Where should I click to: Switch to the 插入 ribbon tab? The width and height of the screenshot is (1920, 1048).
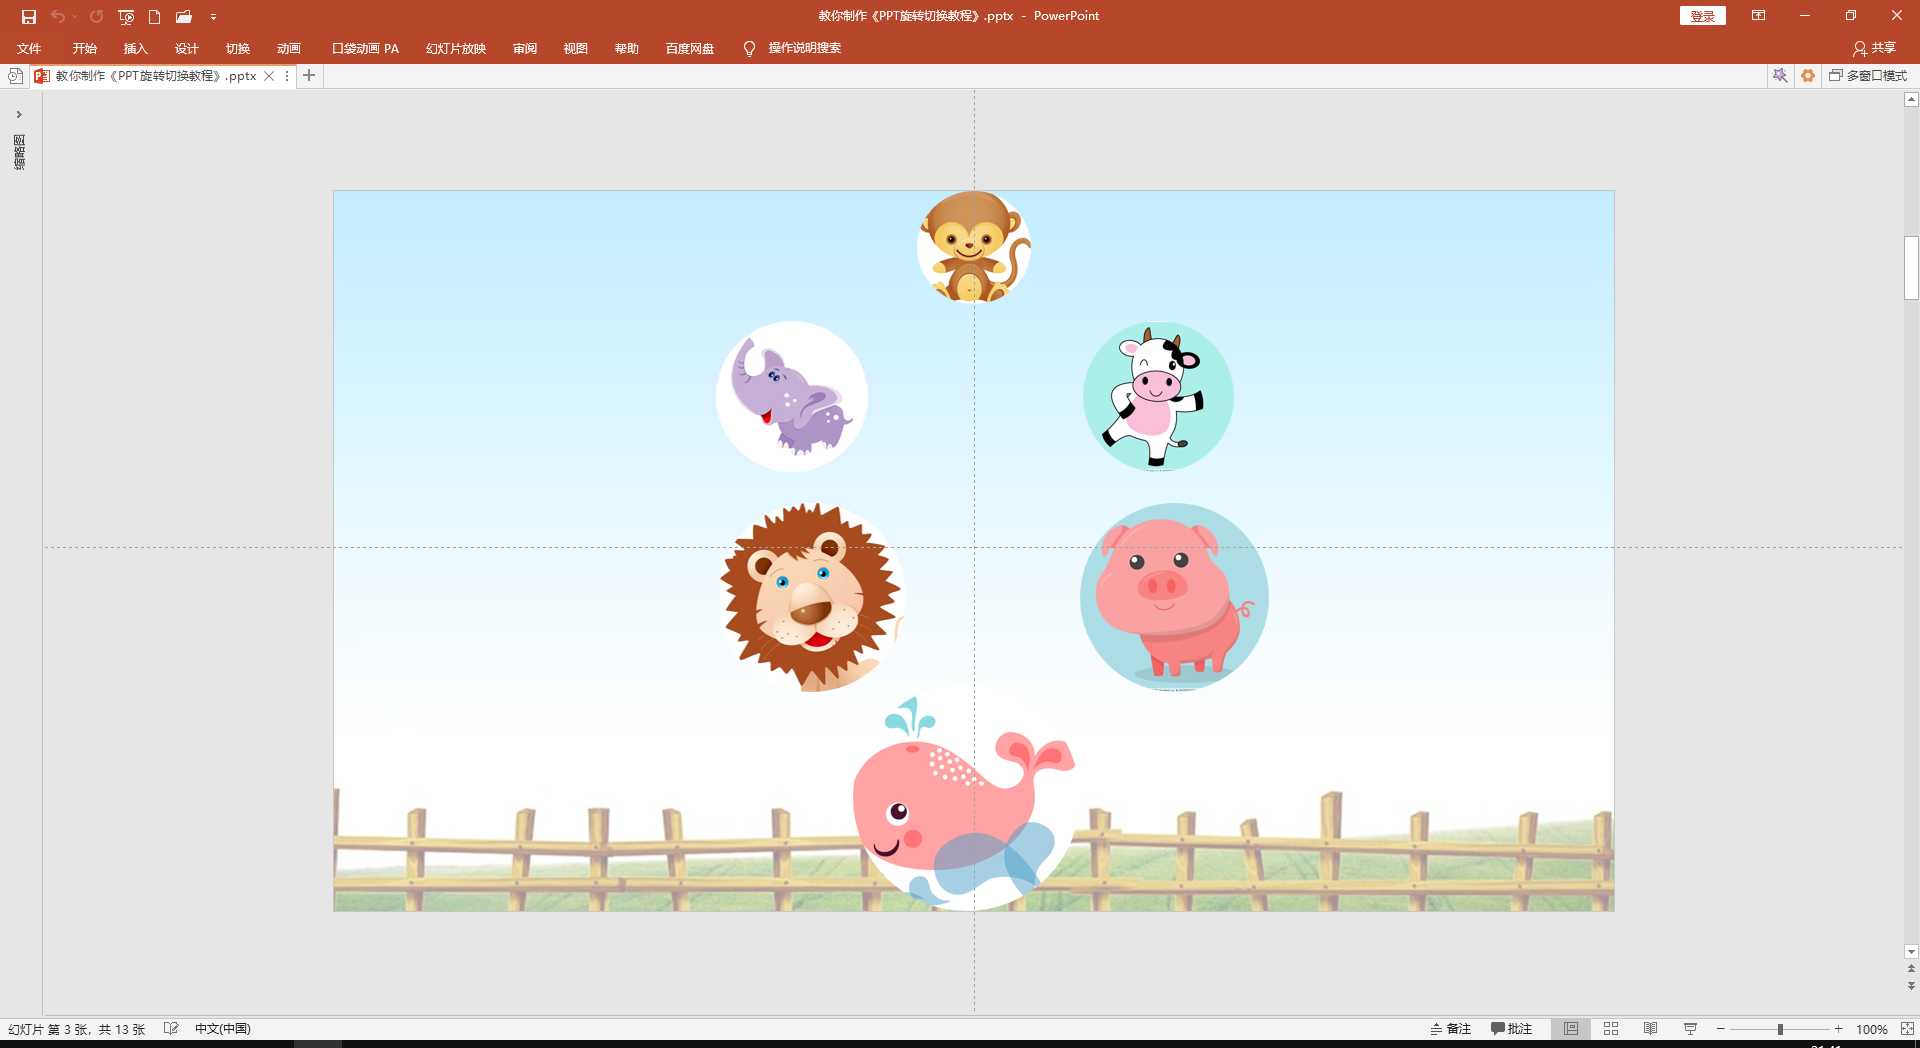pos(135,48)
